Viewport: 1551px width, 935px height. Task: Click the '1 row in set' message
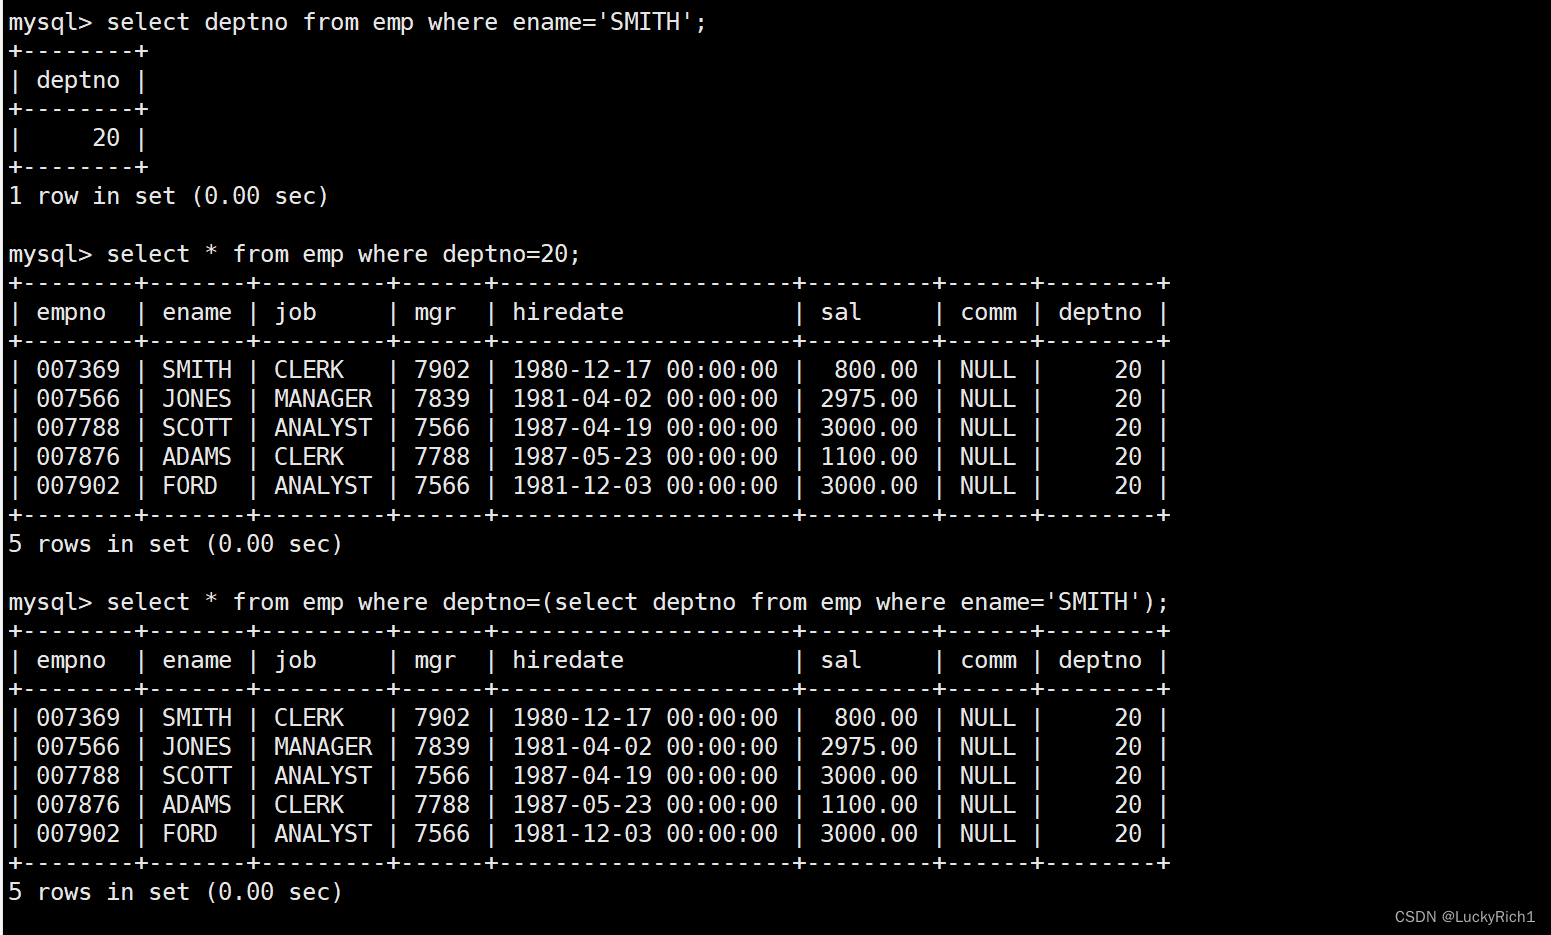coord(168,196)
